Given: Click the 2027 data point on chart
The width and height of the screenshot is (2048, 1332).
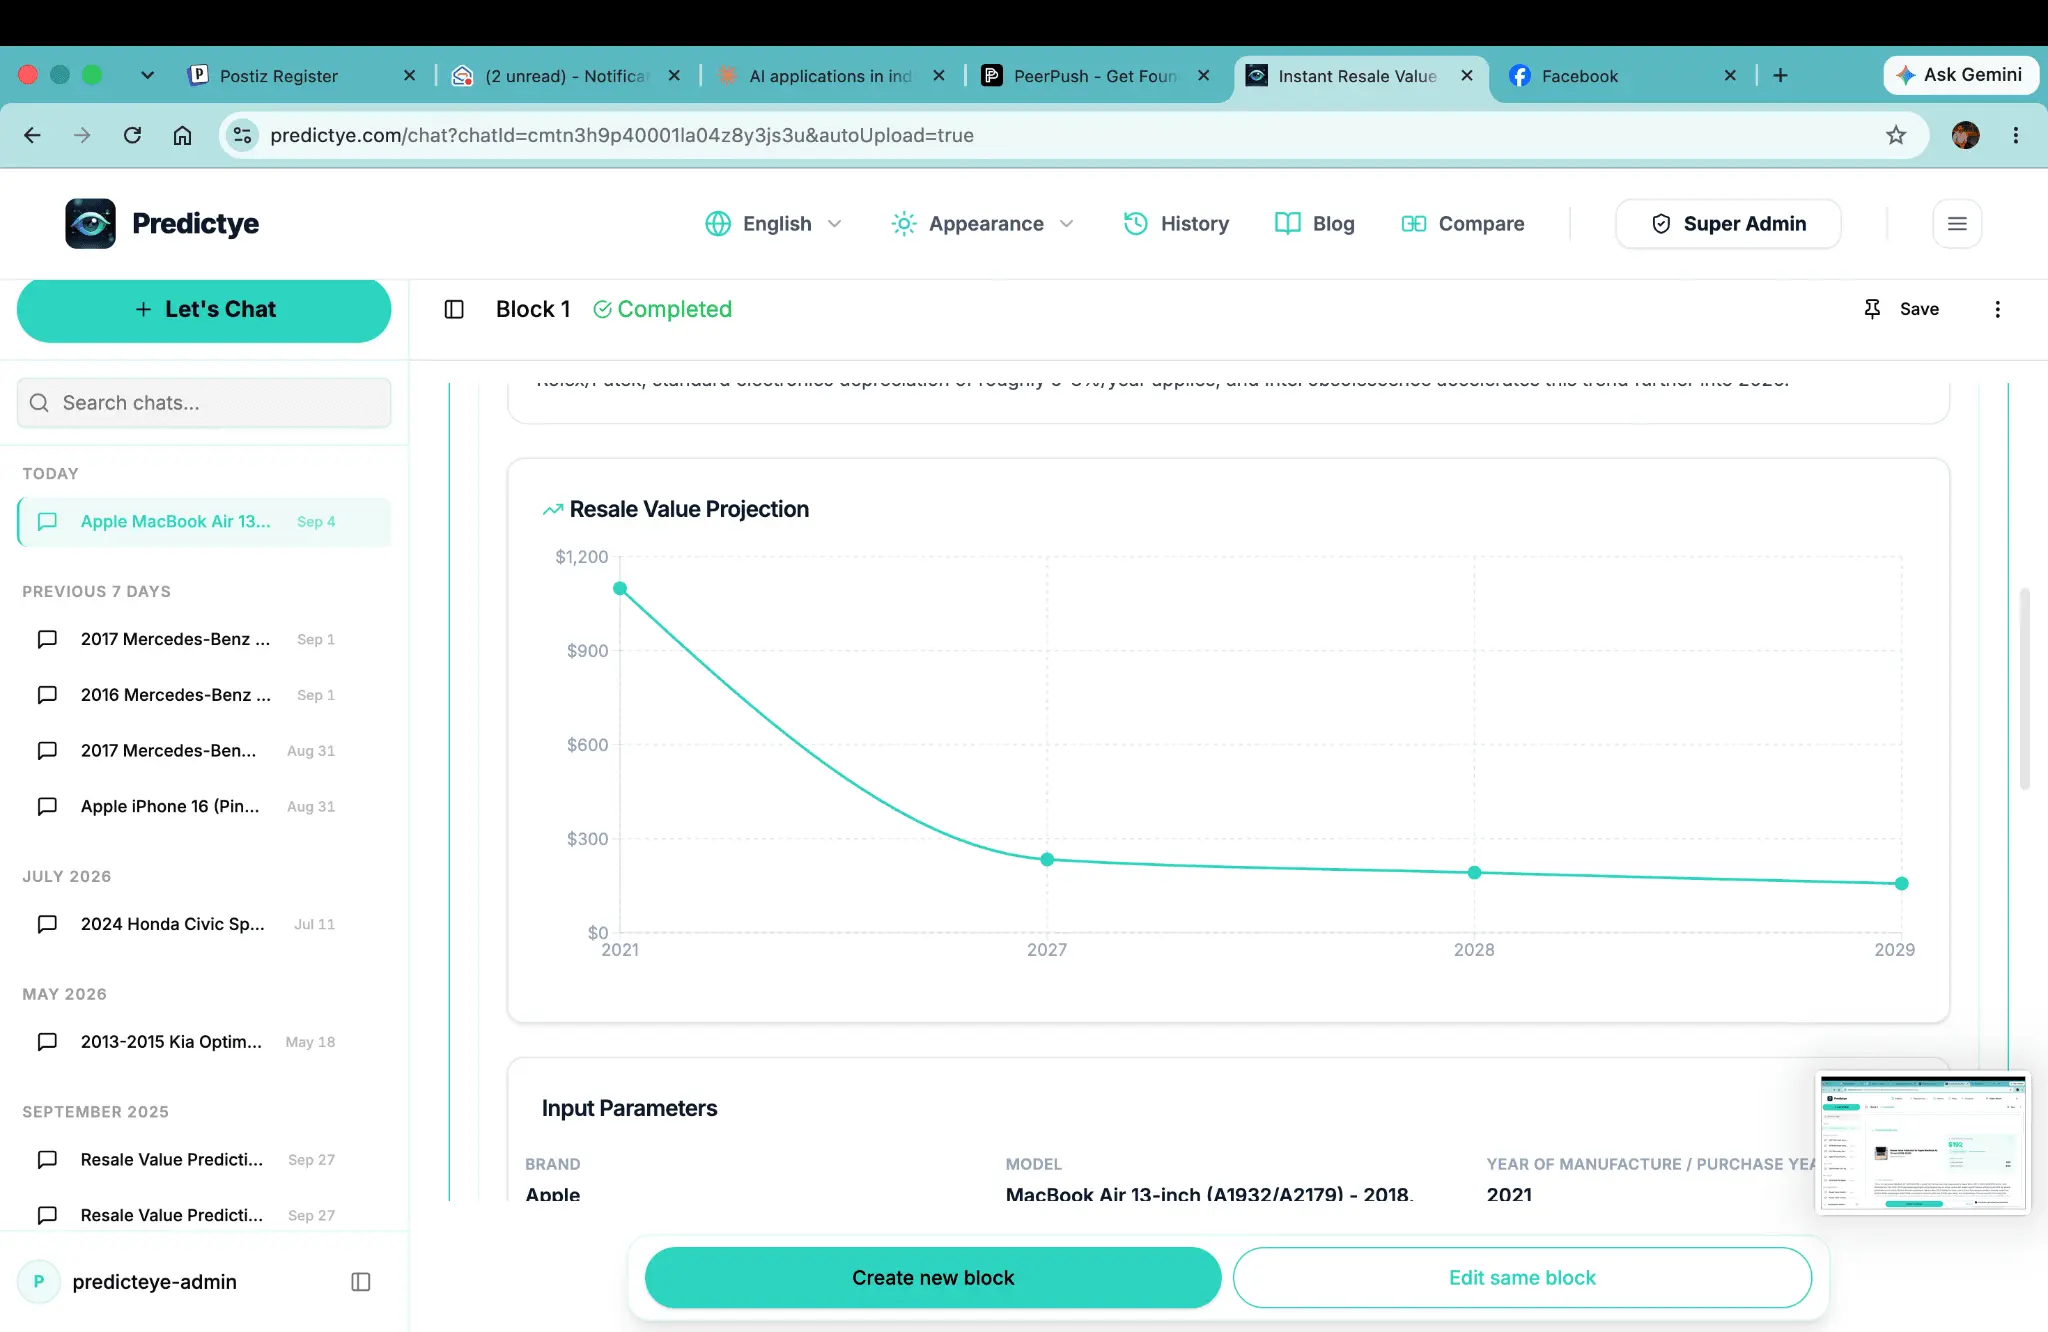Looking at the screenshot, I should click(1047, 860).
